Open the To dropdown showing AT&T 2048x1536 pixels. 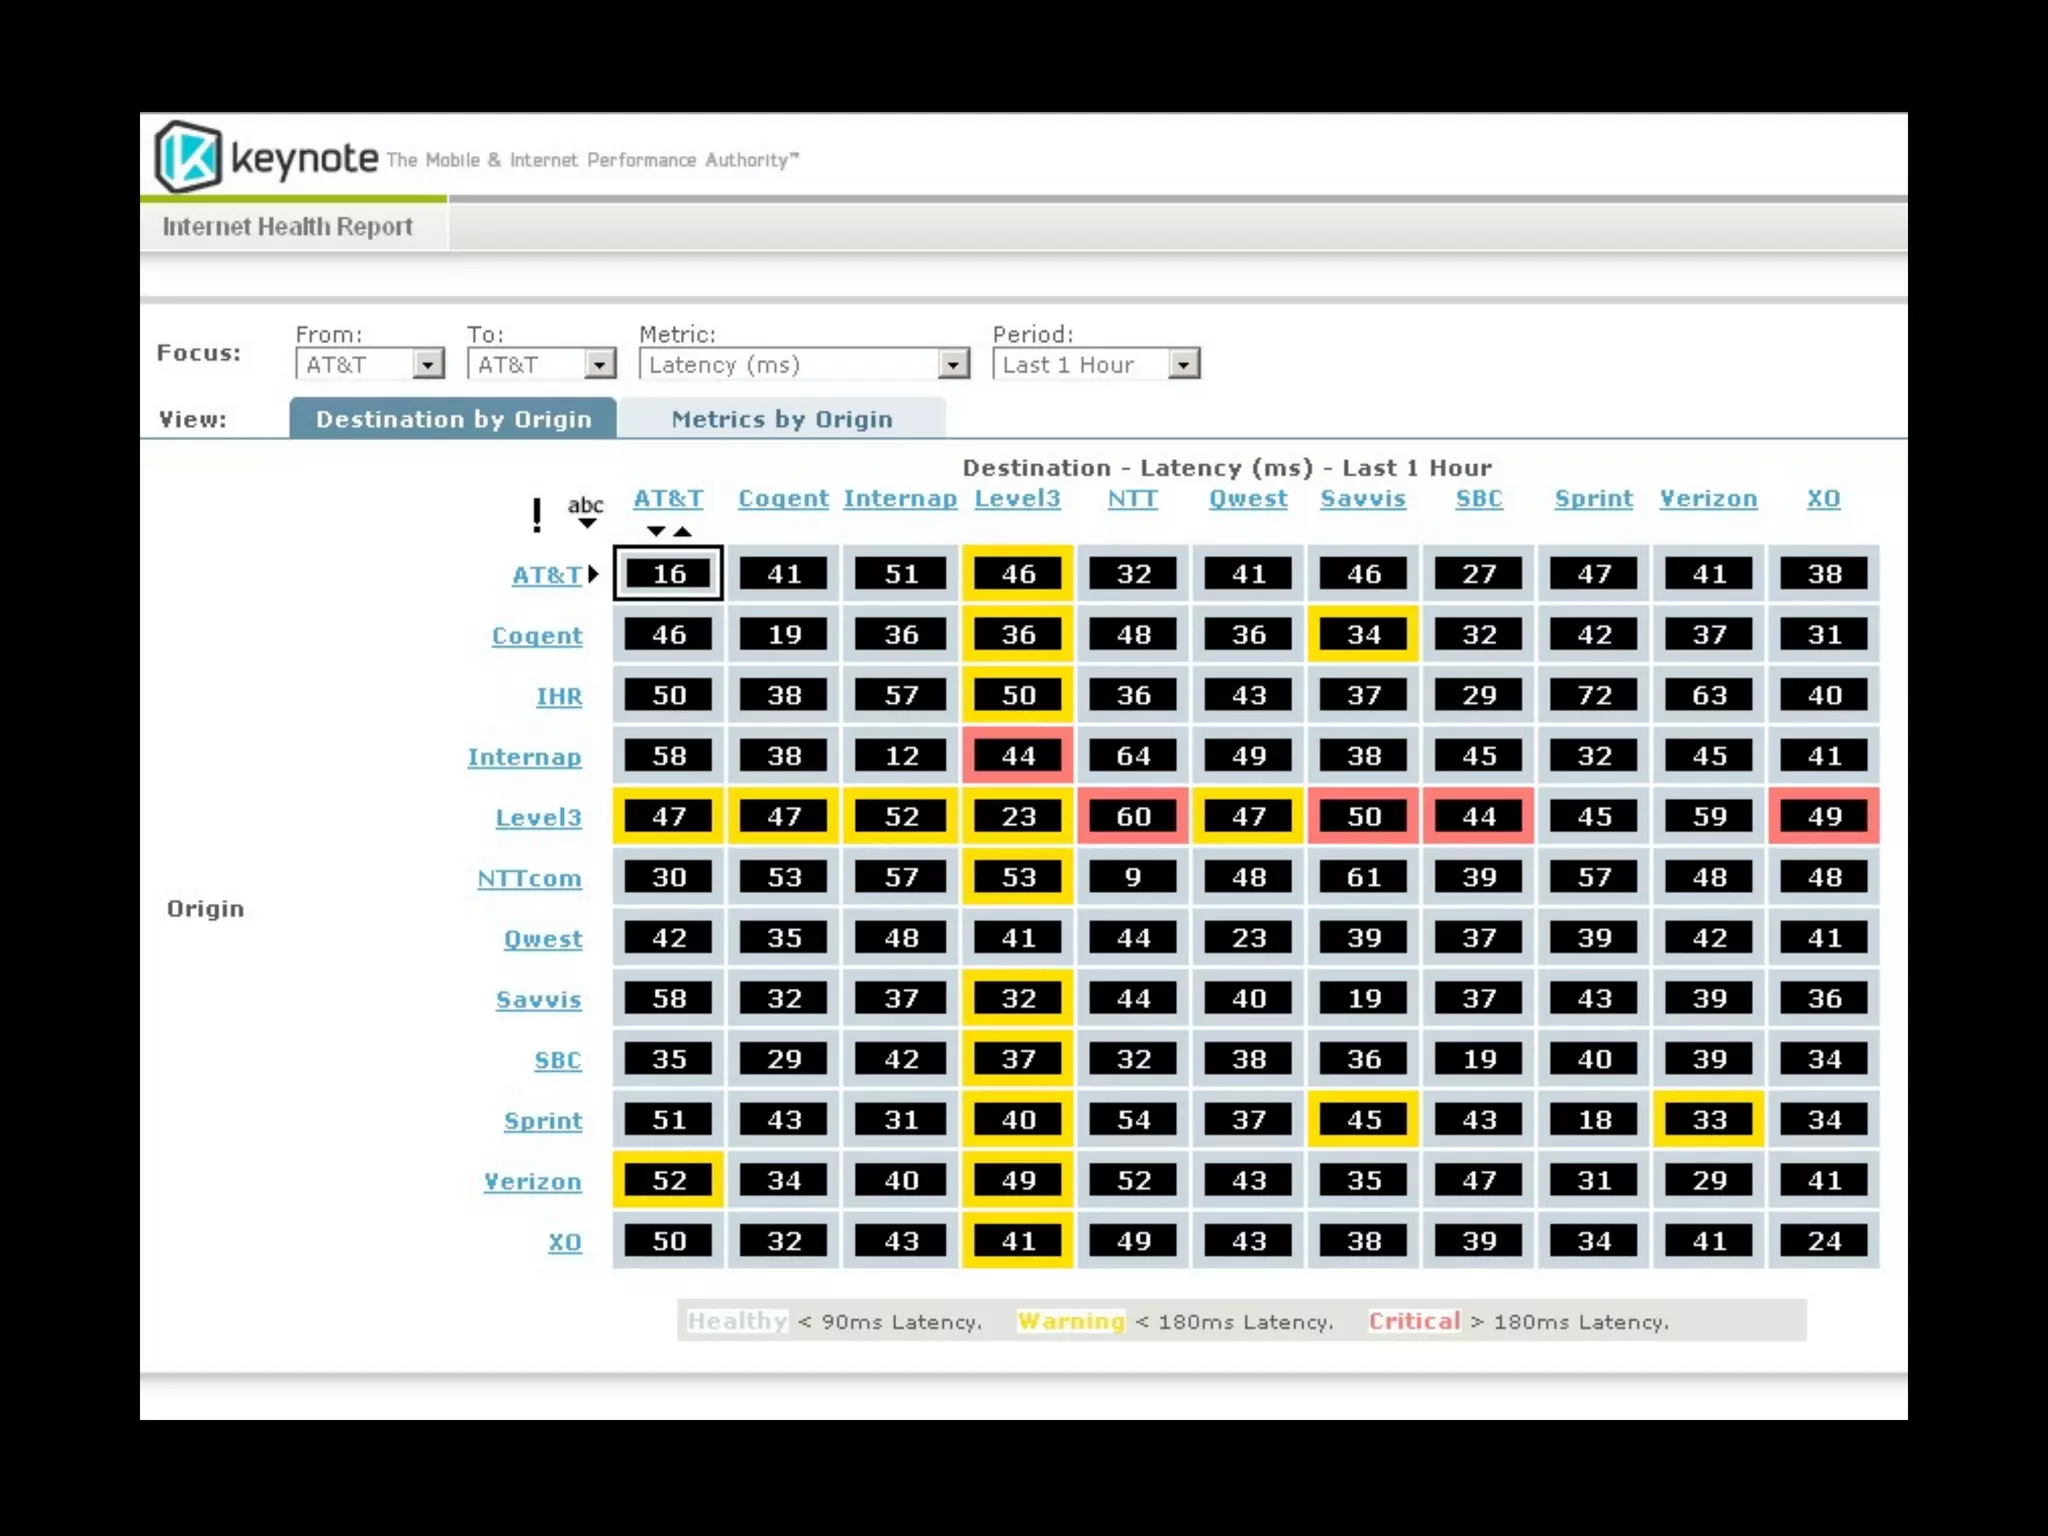(x=599, y=364)
